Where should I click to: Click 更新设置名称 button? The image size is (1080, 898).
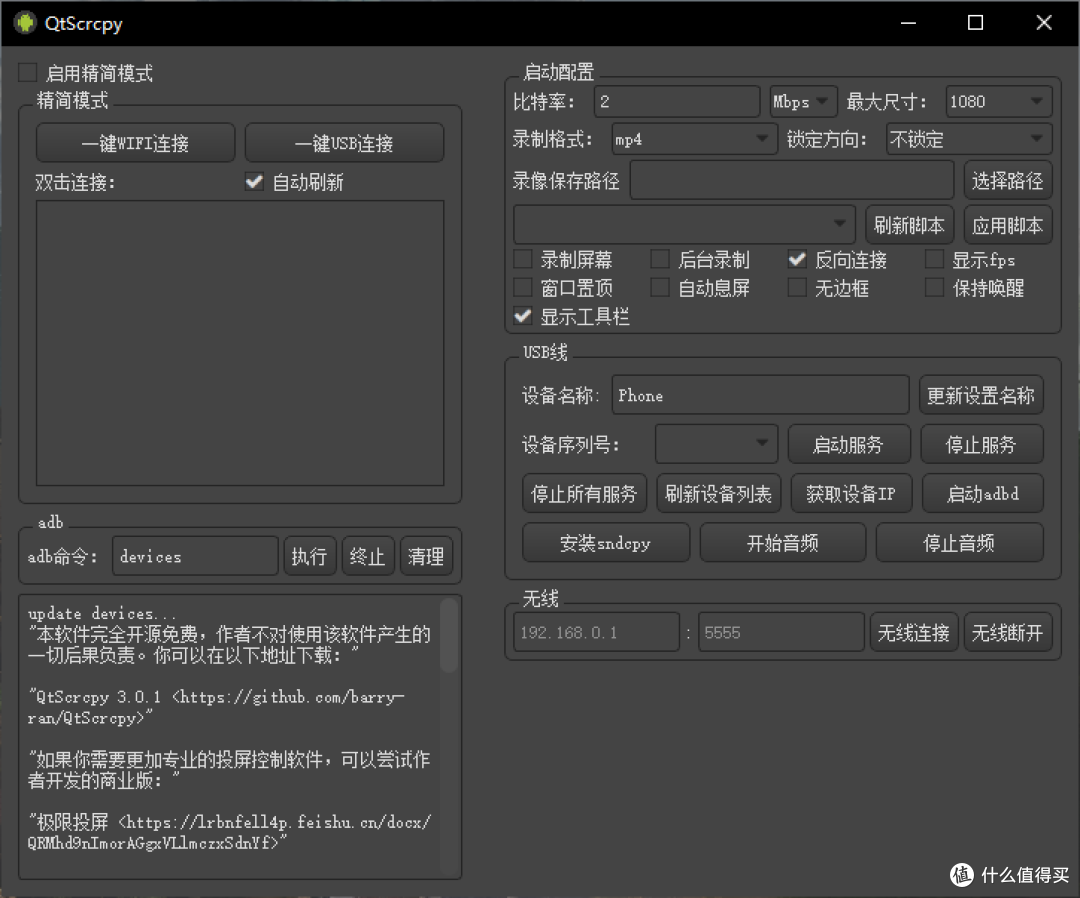pyautogui.click(x=981, y=395)
